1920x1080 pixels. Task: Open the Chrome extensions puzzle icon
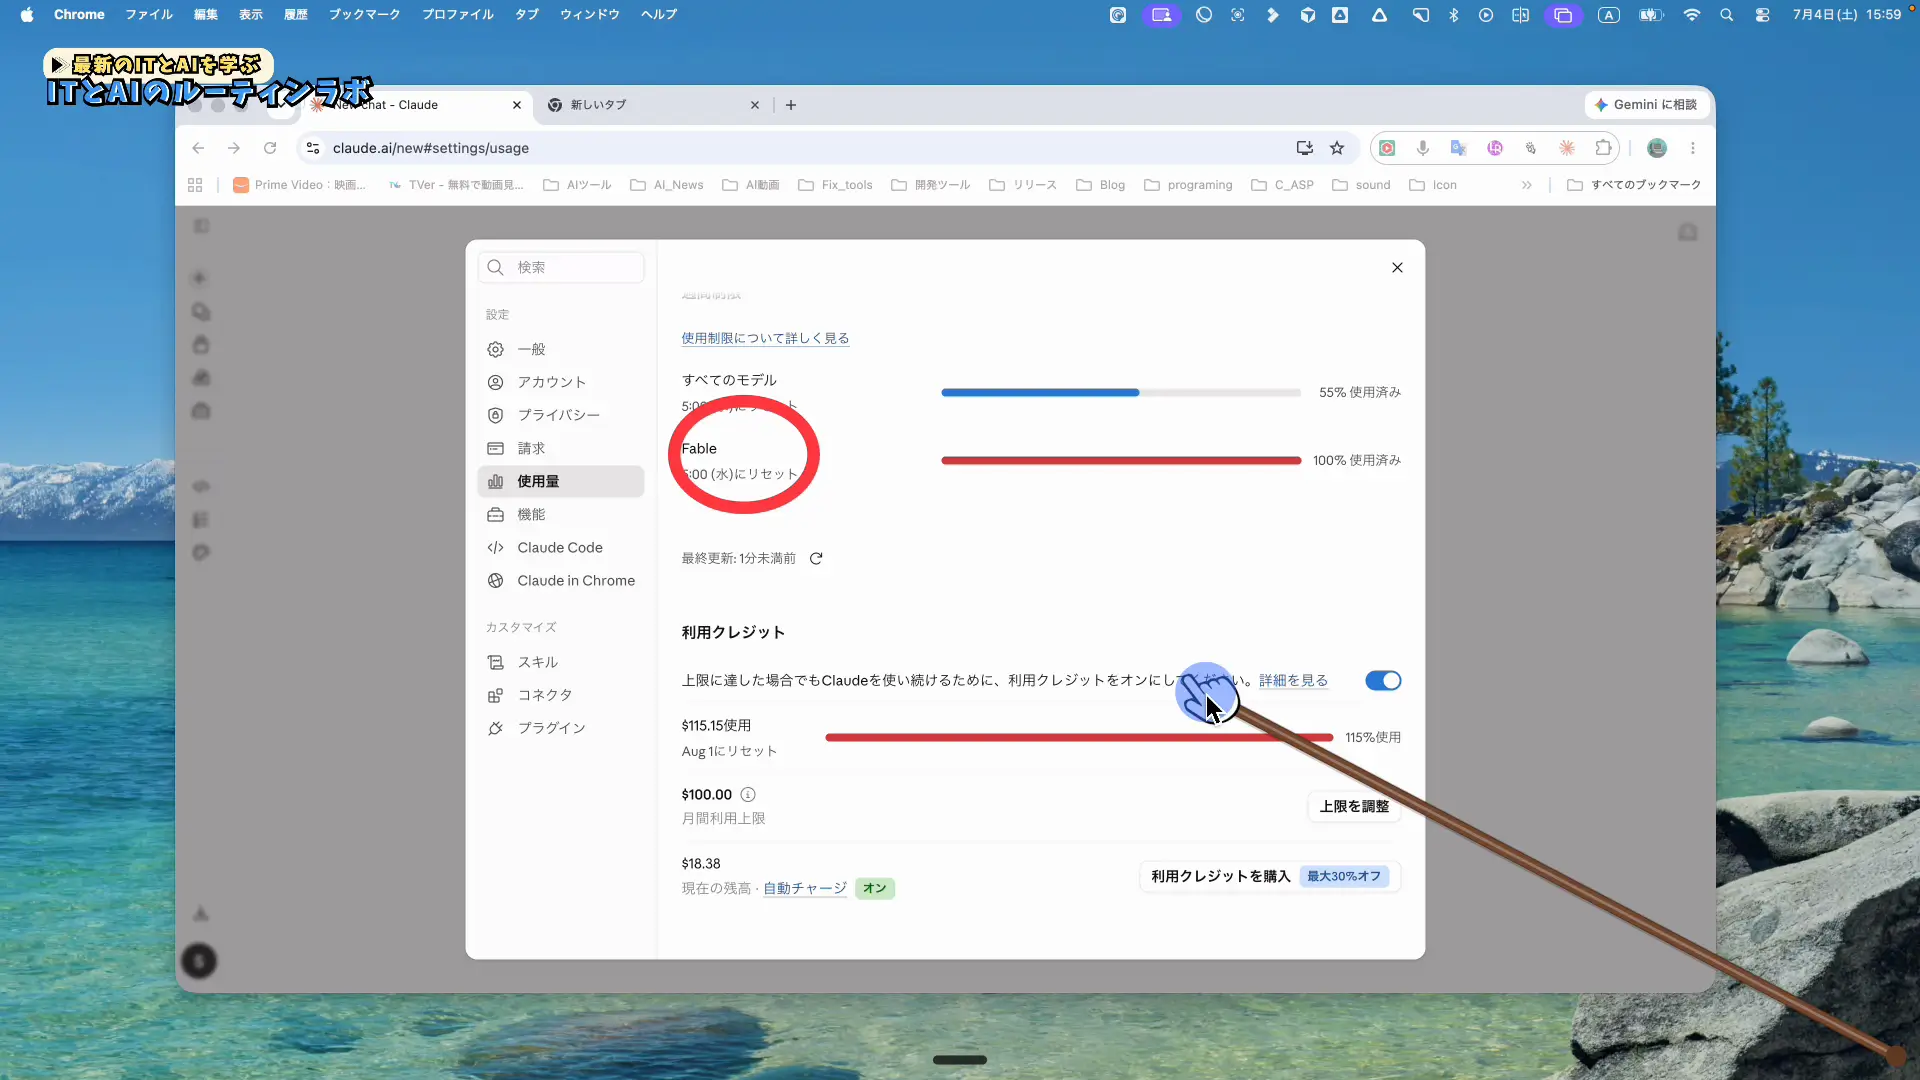tap(1603, 148)
